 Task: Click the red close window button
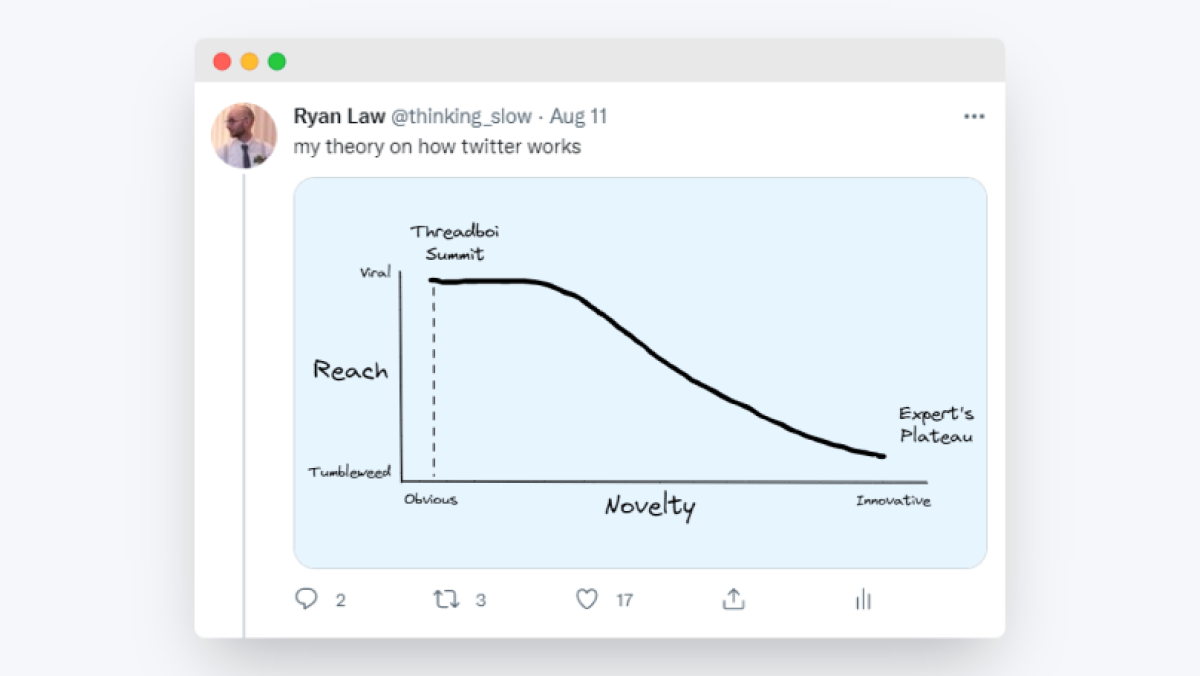point(222,61)
